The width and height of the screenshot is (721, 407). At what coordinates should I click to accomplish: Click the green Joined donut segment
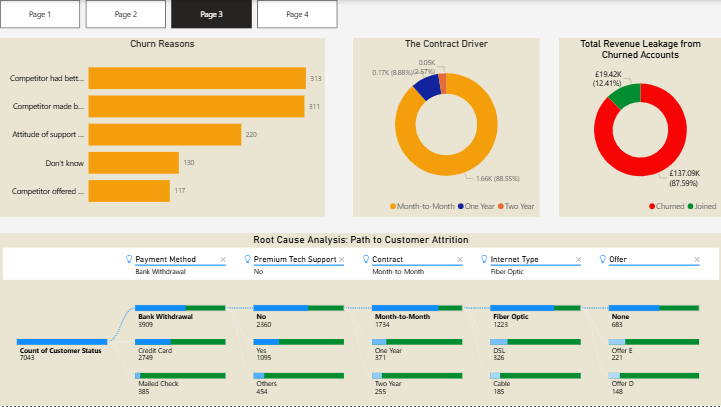[626, 94]
